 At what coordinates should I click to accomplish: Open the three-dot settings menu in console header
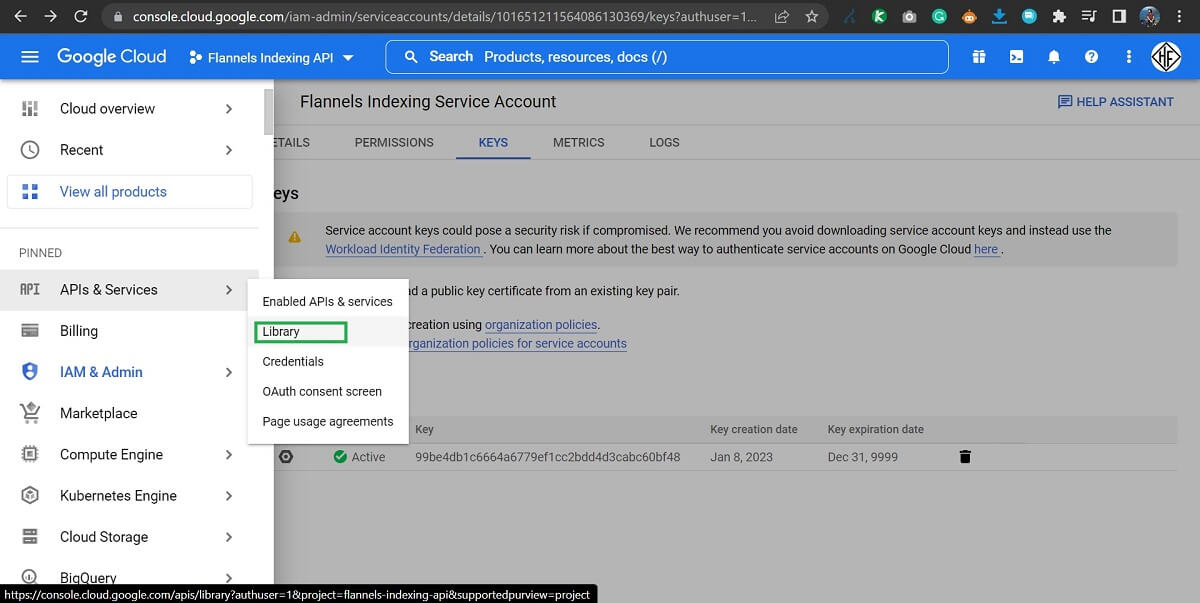[x=1129, y=57]
